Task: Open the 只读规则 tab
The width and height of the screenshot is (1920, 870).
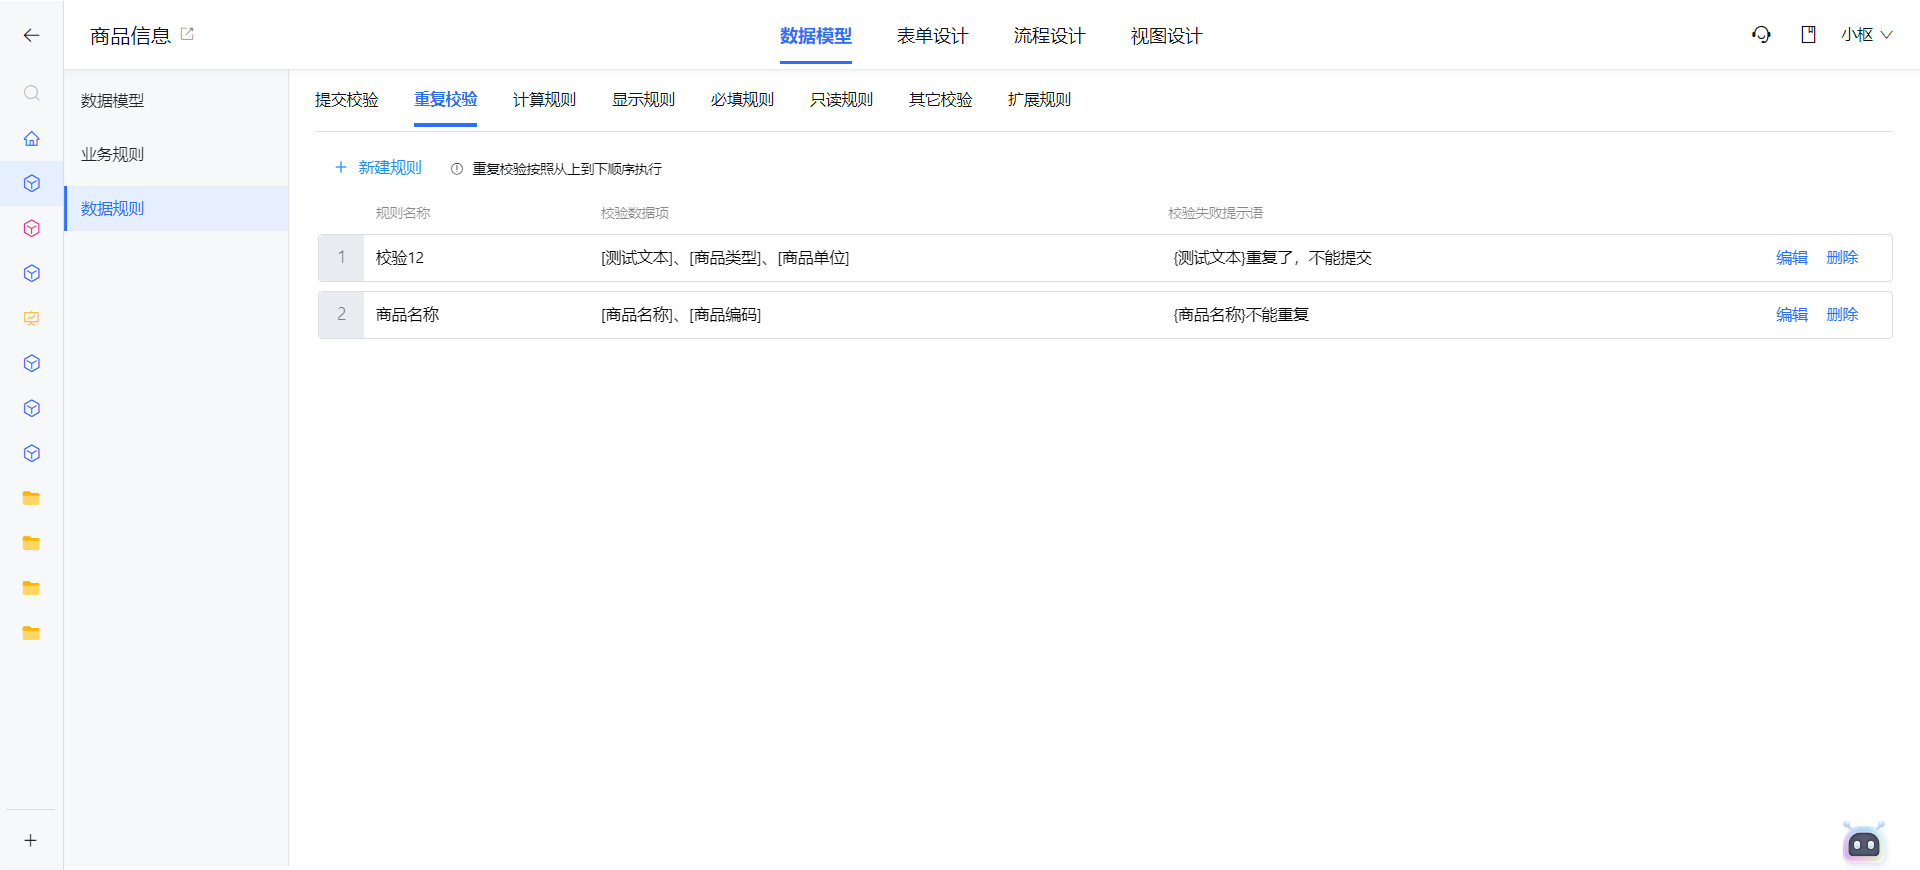Action: pos(841,100)
